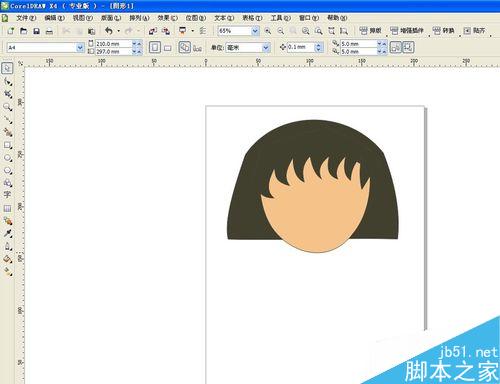Open the 帮助 (Help) menu

click(x=337, y=18)
